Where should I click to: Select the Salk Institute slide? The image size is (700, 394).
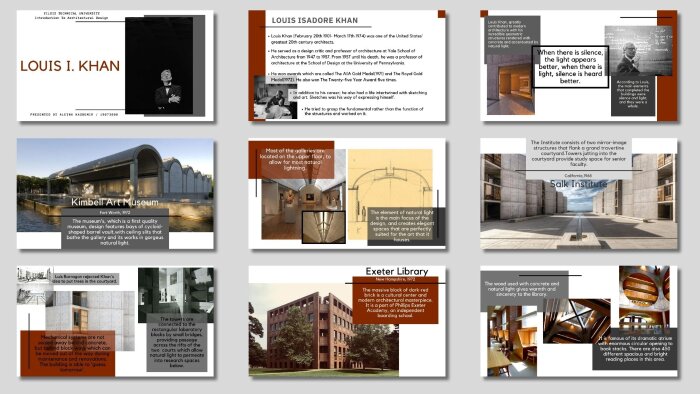pyautogui.click(x=579, y=194)
